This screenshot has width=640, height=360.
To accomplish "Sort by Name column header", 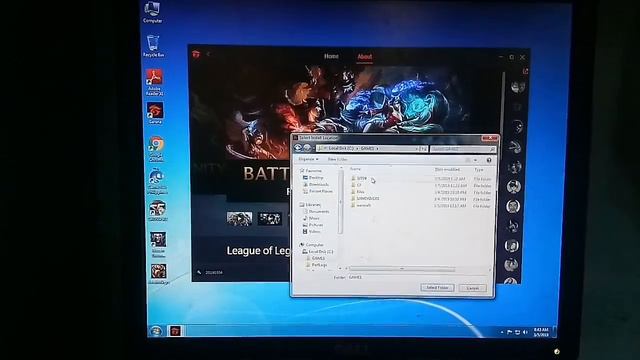I will (x=356, y=169).
